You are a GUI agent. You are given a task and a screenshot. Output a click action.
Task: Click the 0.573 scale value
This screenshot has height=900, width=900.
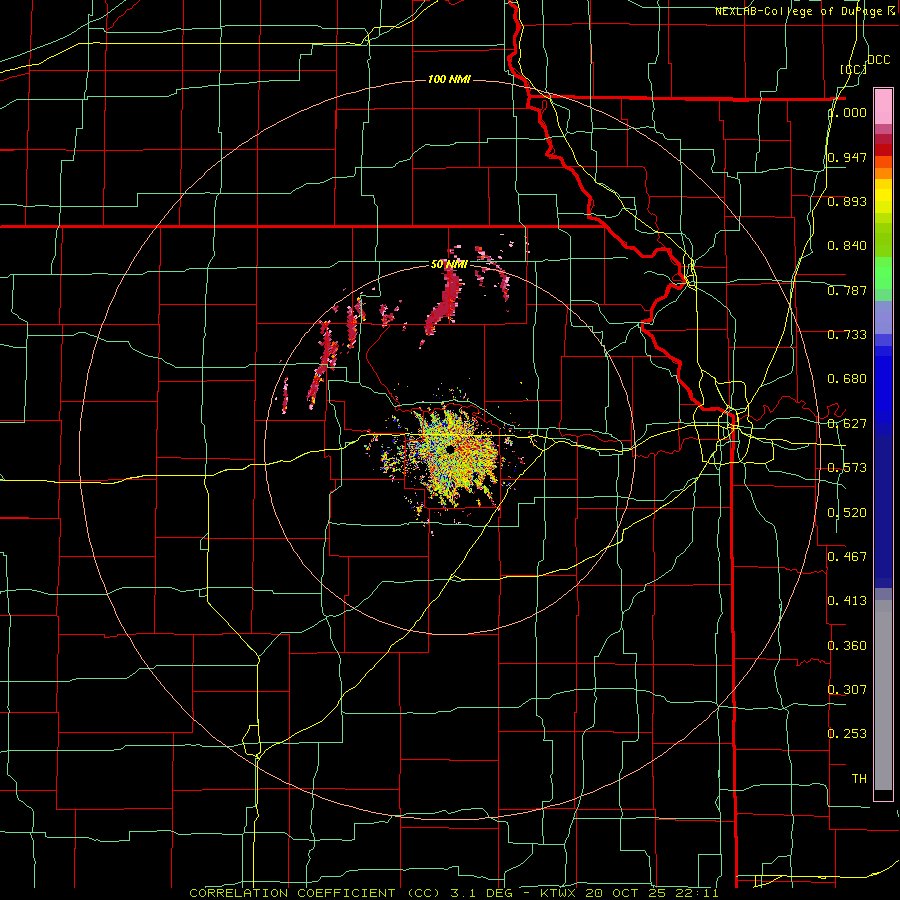coord(847,468)
